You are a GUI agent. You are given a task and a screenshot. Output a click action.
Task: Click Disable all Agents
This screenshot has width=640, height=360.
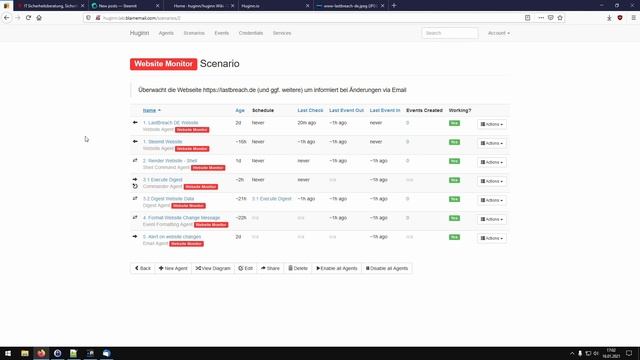387,268
